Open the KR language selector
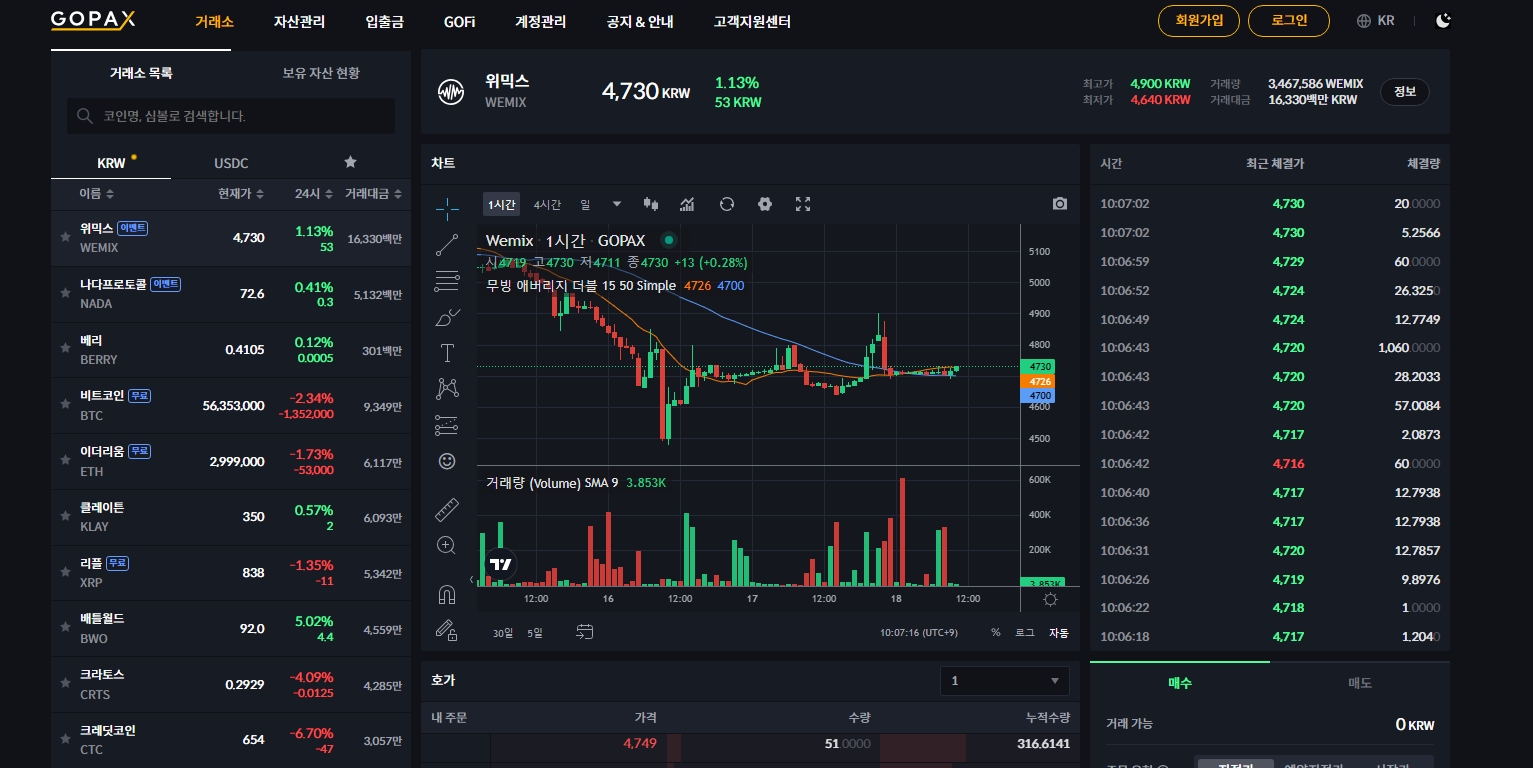The width and height of the screenshot is (1533, 768). 1375,21
